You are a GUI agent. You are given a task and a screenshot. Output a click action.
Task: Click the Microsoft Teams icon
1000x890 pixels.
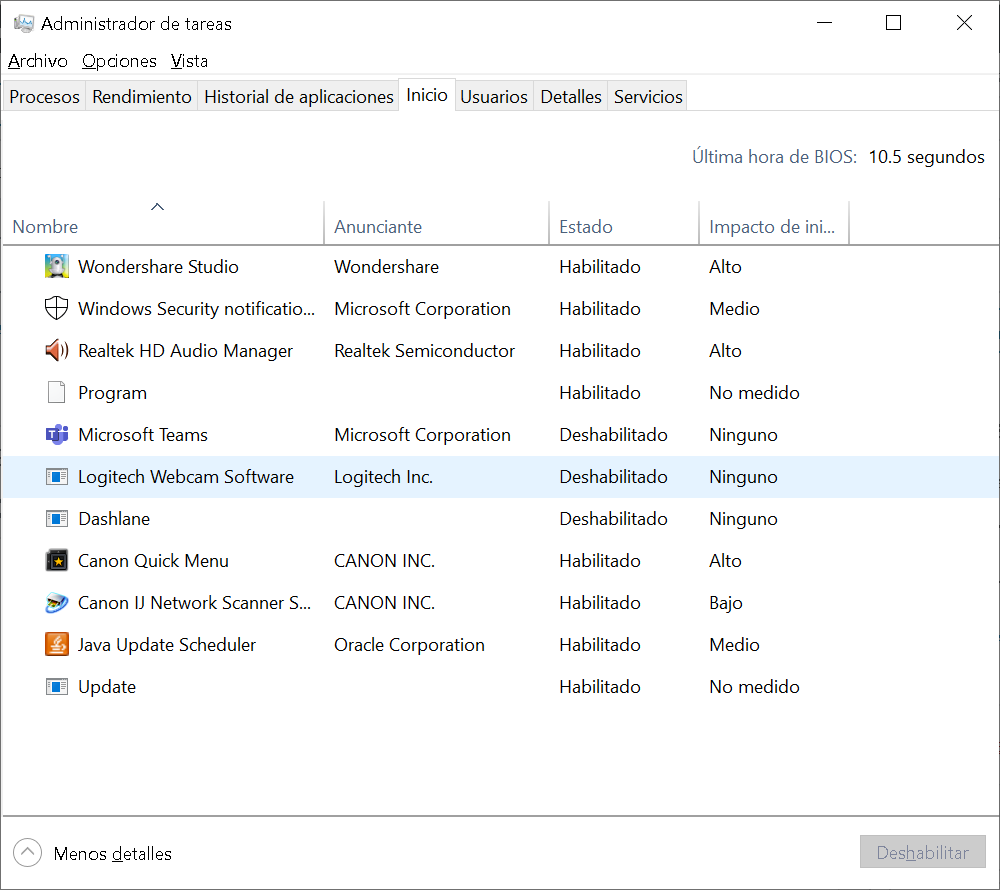point(57,435)
